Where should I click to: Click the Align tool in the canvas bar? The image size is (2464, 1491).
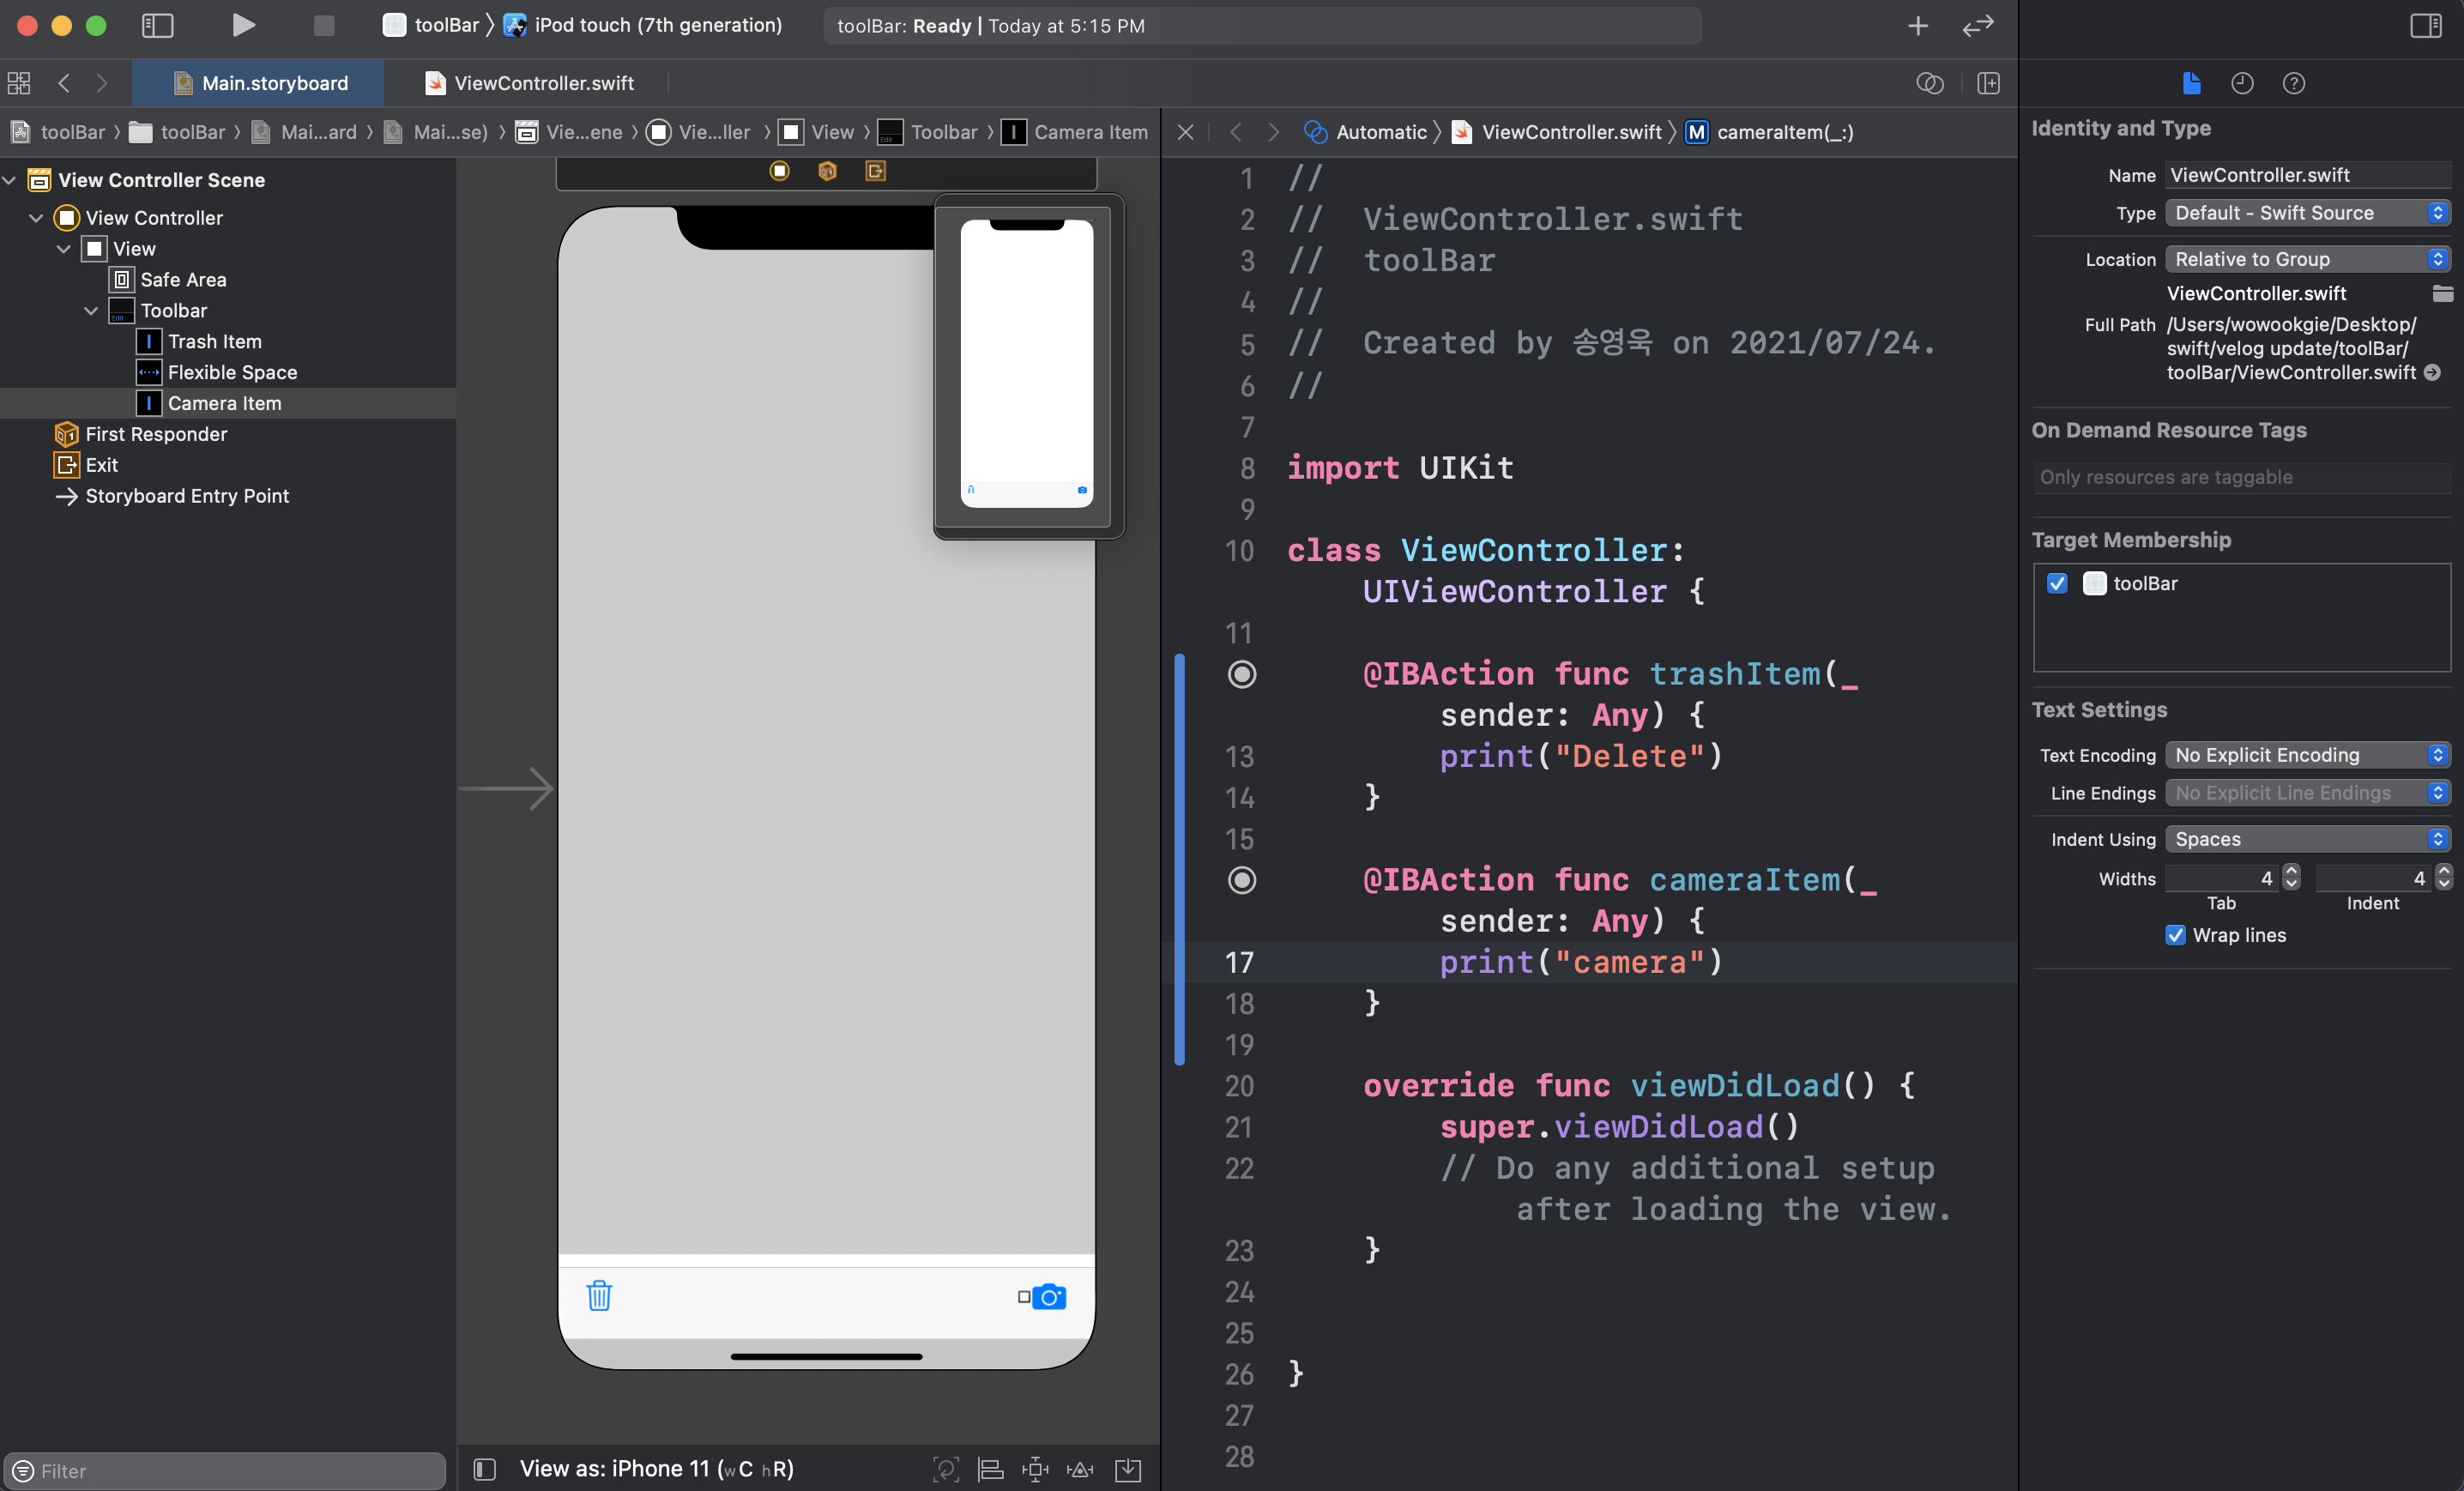coord(990,1469)
